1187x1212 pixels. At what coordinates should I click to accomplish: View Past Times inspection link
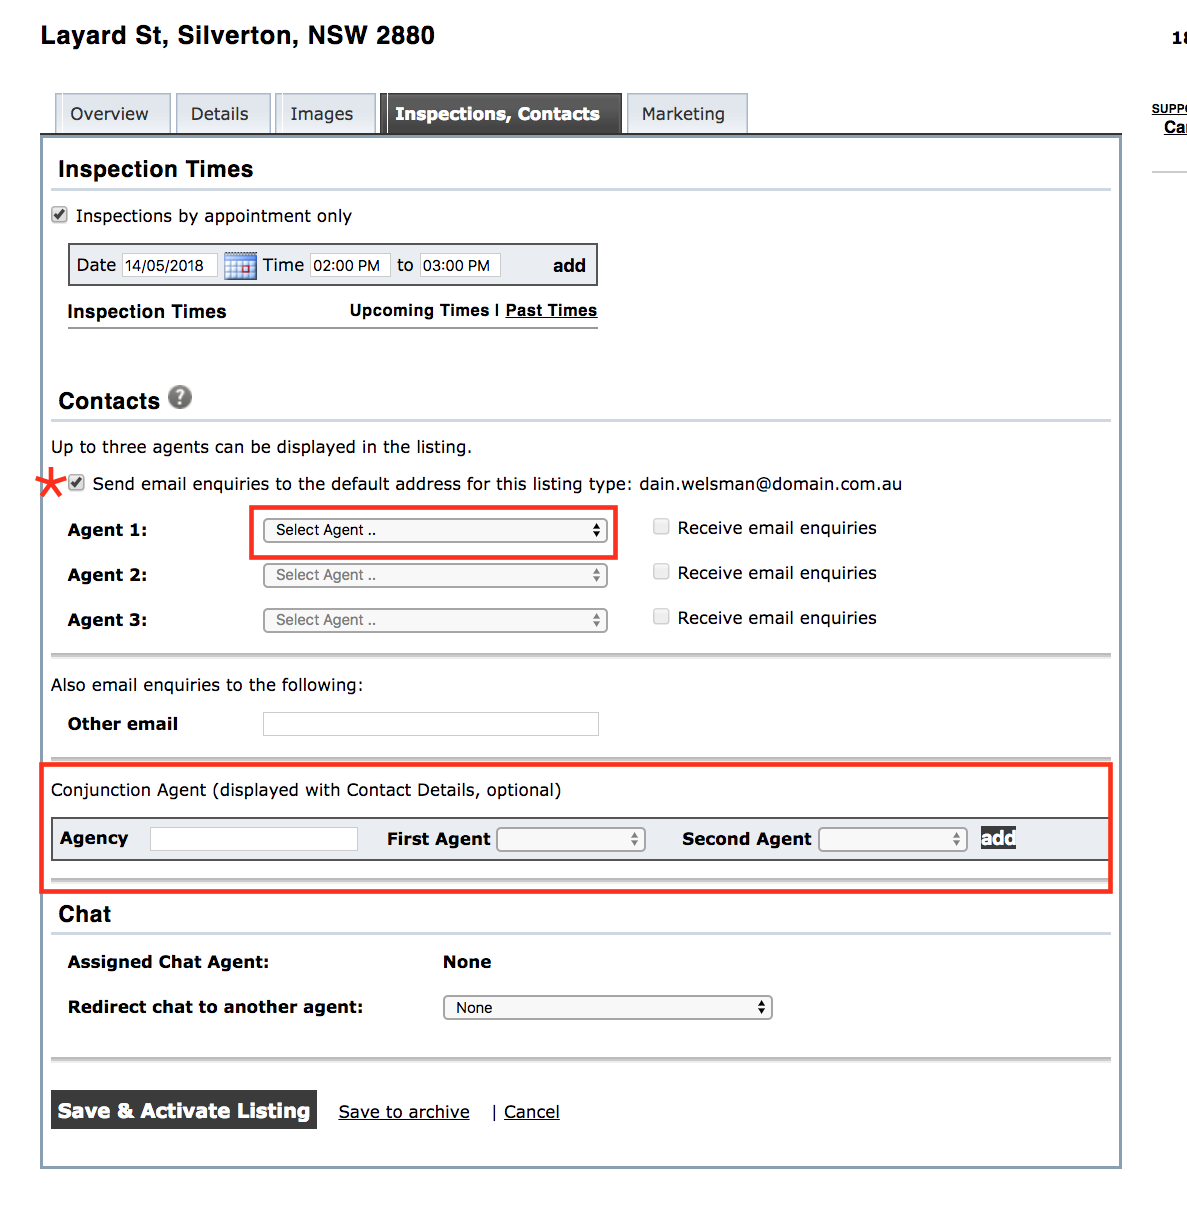pyautogui.click(x=551, y=310)
